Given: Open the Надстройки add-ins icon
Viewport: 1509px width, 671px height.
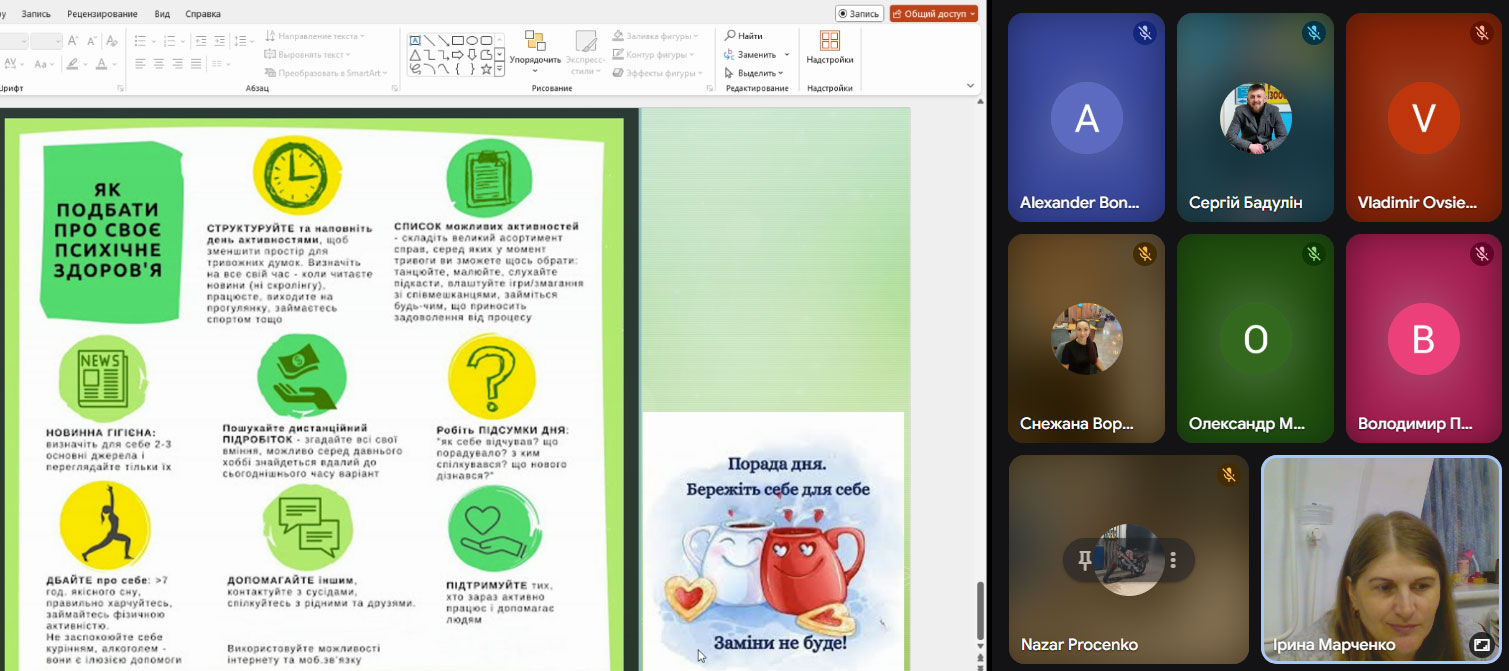Looking at the screenshot, I should [x=829, y=41].
